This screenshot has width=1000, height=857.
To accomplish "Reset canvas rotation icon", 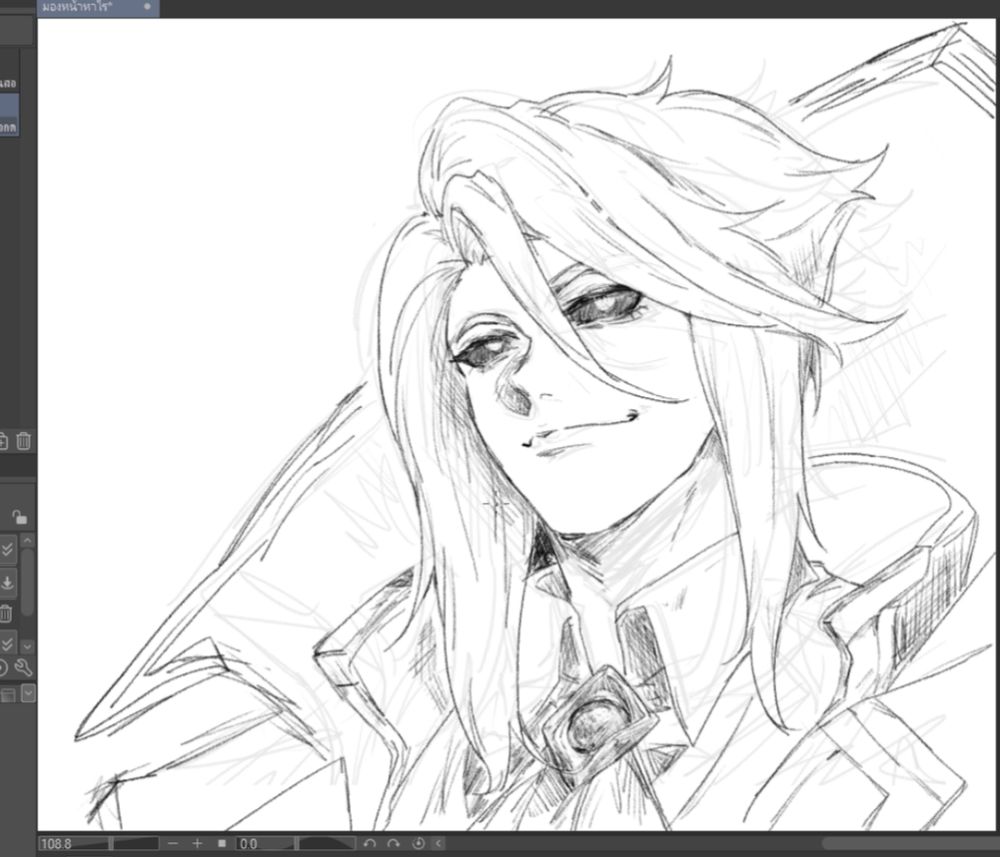I will [x=418, y=843].
